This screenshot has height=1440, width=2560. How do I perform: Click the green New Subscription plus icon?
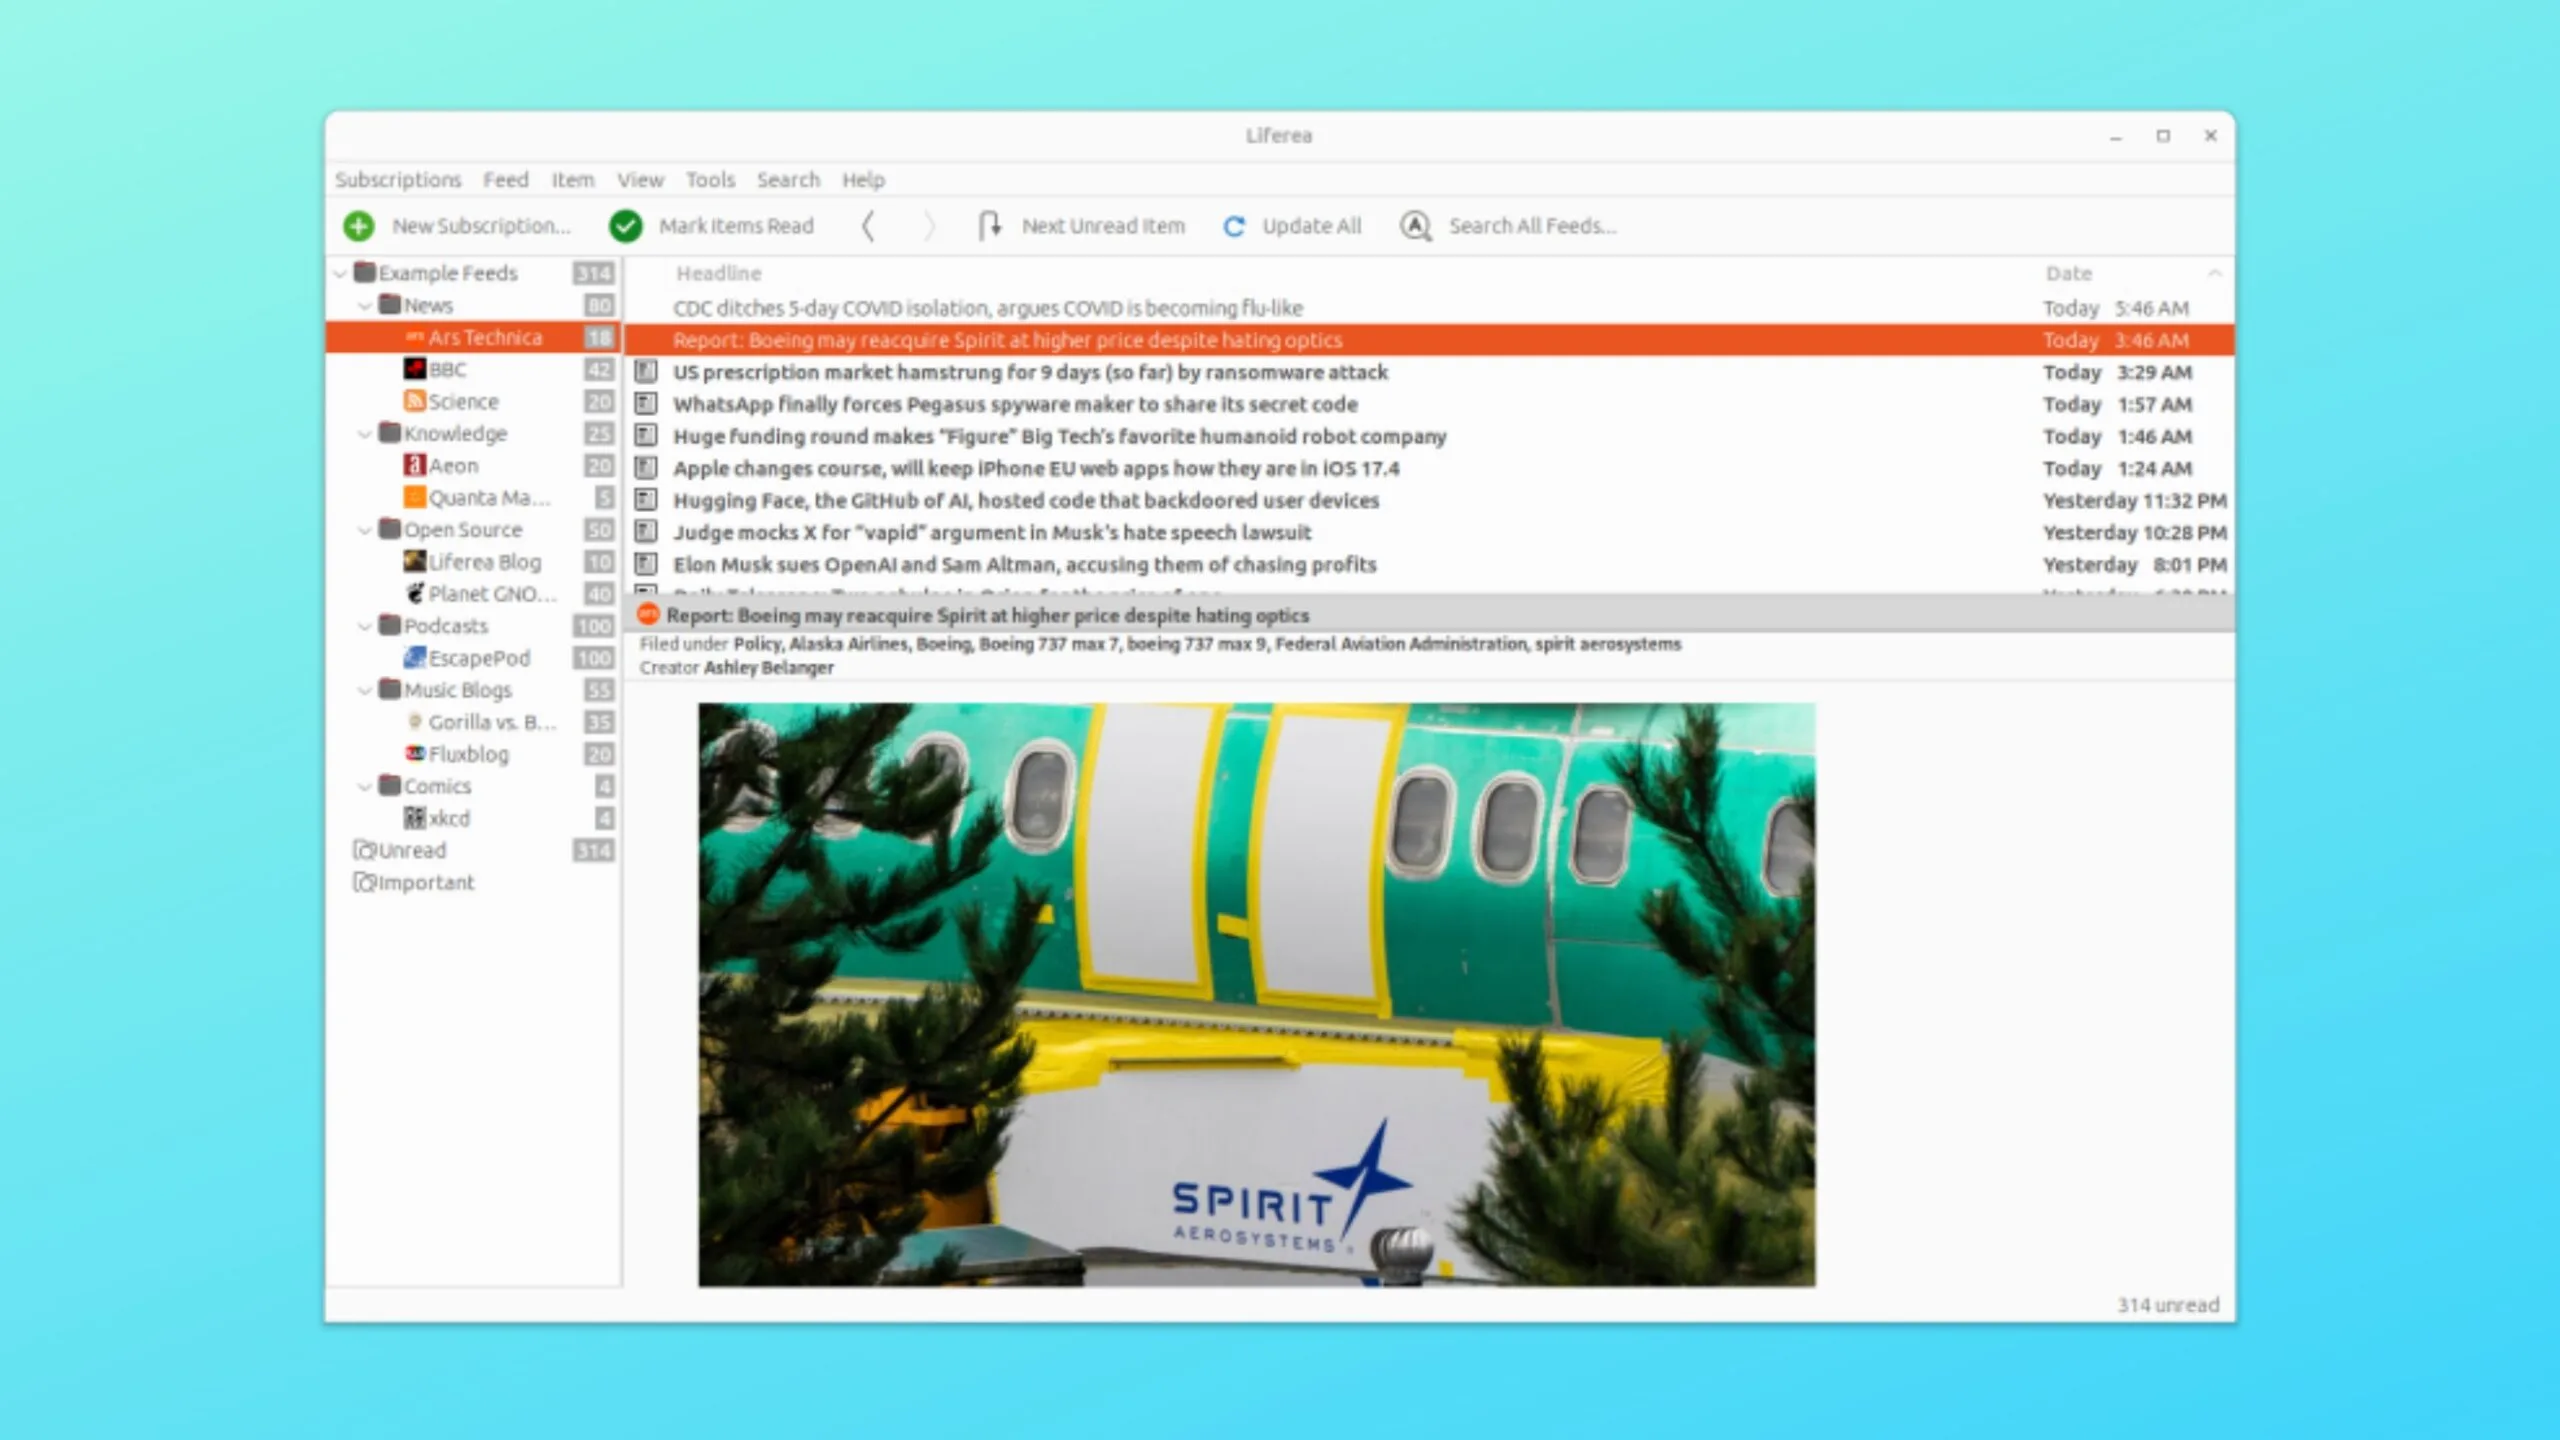coord(358,226)
